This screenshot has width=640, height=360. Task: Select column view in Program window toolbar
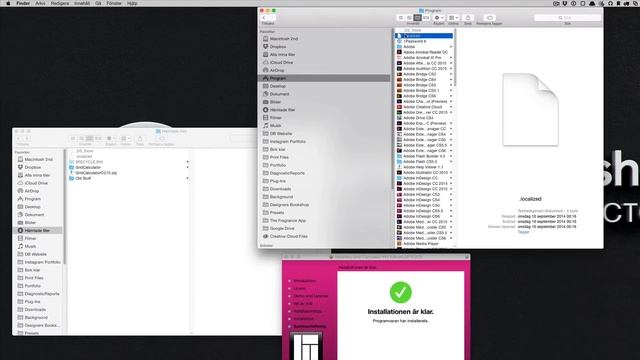pyautogui.click(x=418, y=18)
